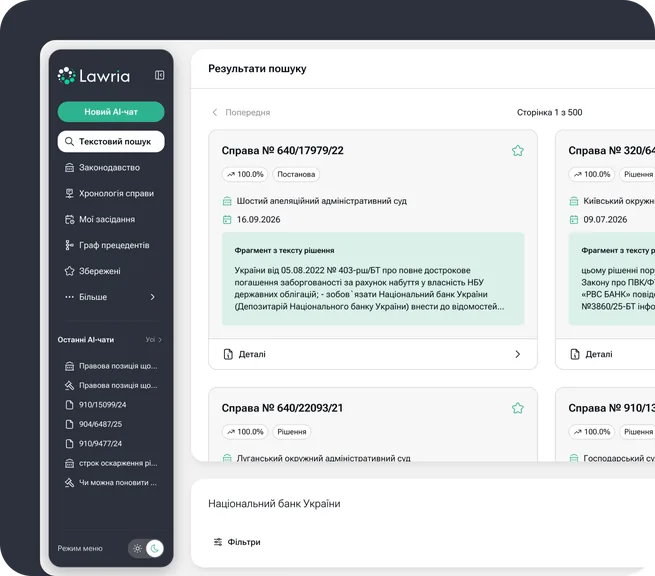Open gavel-icon chat 'Правова позиція що...'
The width and height of the screenshot is (655, 576).
111,385
